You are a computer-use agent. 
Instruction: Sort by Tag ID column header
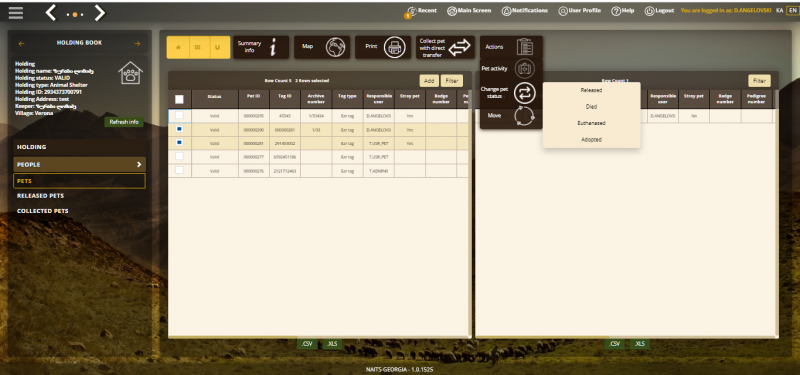tap(285, 98)
